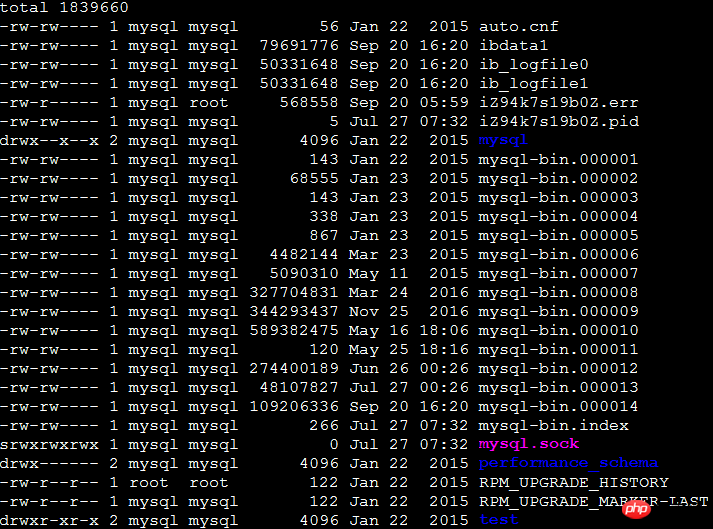Select mysql-bin.000001 filename
This screenshot has height=529, width=713.
click(558, 160)
